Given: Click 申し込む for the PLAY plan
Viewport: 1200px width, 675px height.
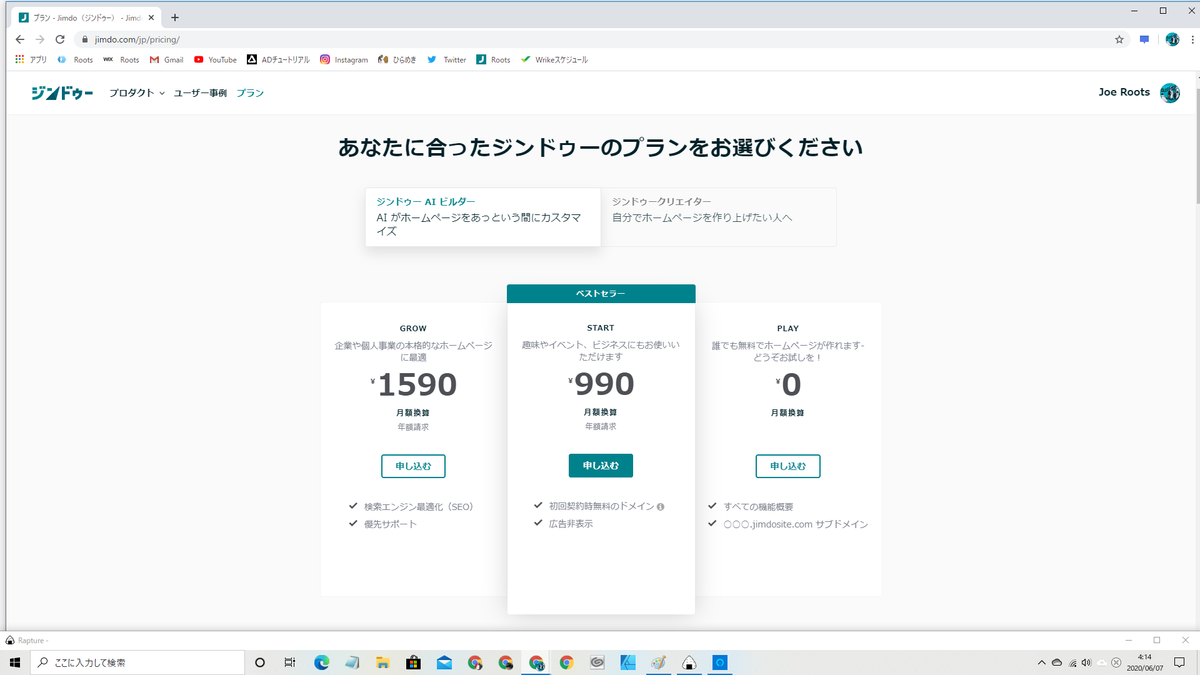Looking at the screenshot, I should pos(788,466).
